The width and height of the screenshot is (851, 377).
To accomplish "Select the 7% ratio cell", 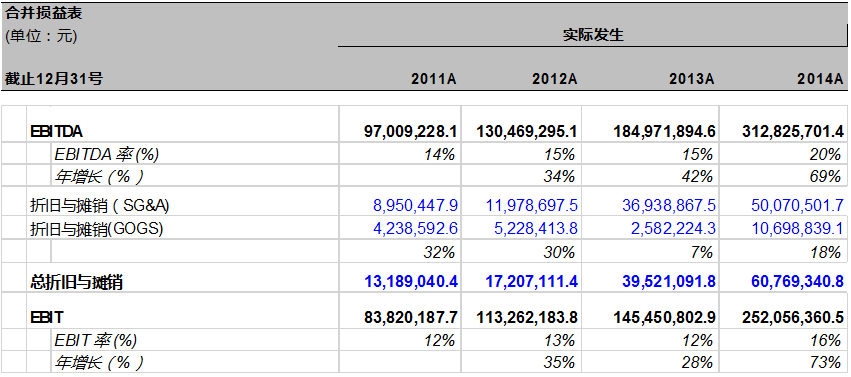I will [702, 252].
